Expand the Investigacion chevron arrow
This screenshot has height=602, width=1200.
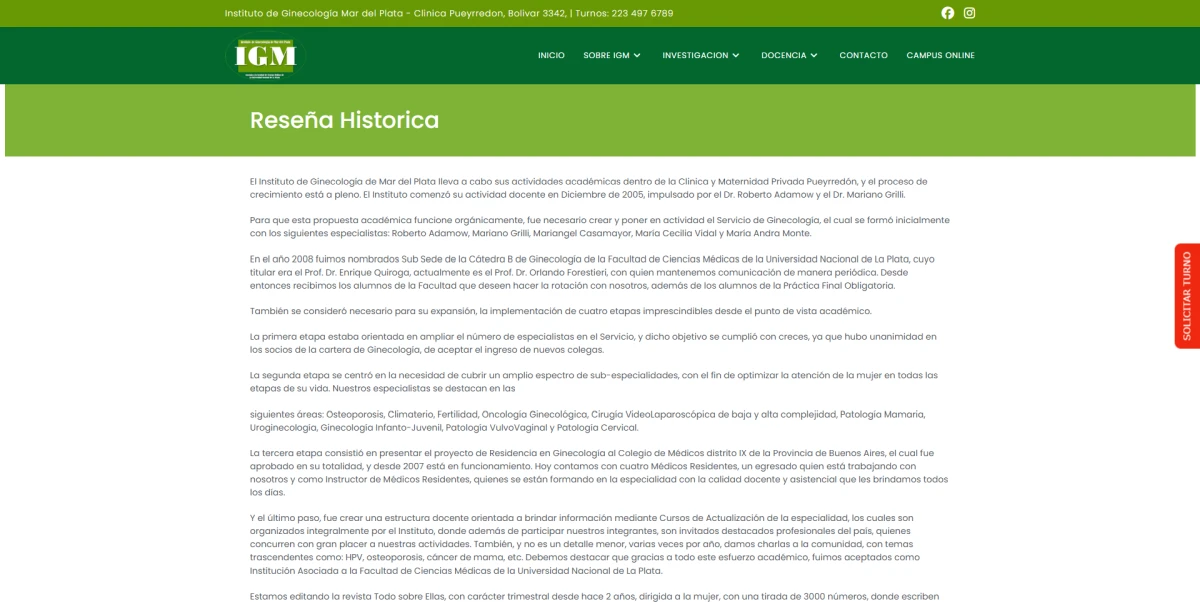pyautogui.click(x=736, y=56)
